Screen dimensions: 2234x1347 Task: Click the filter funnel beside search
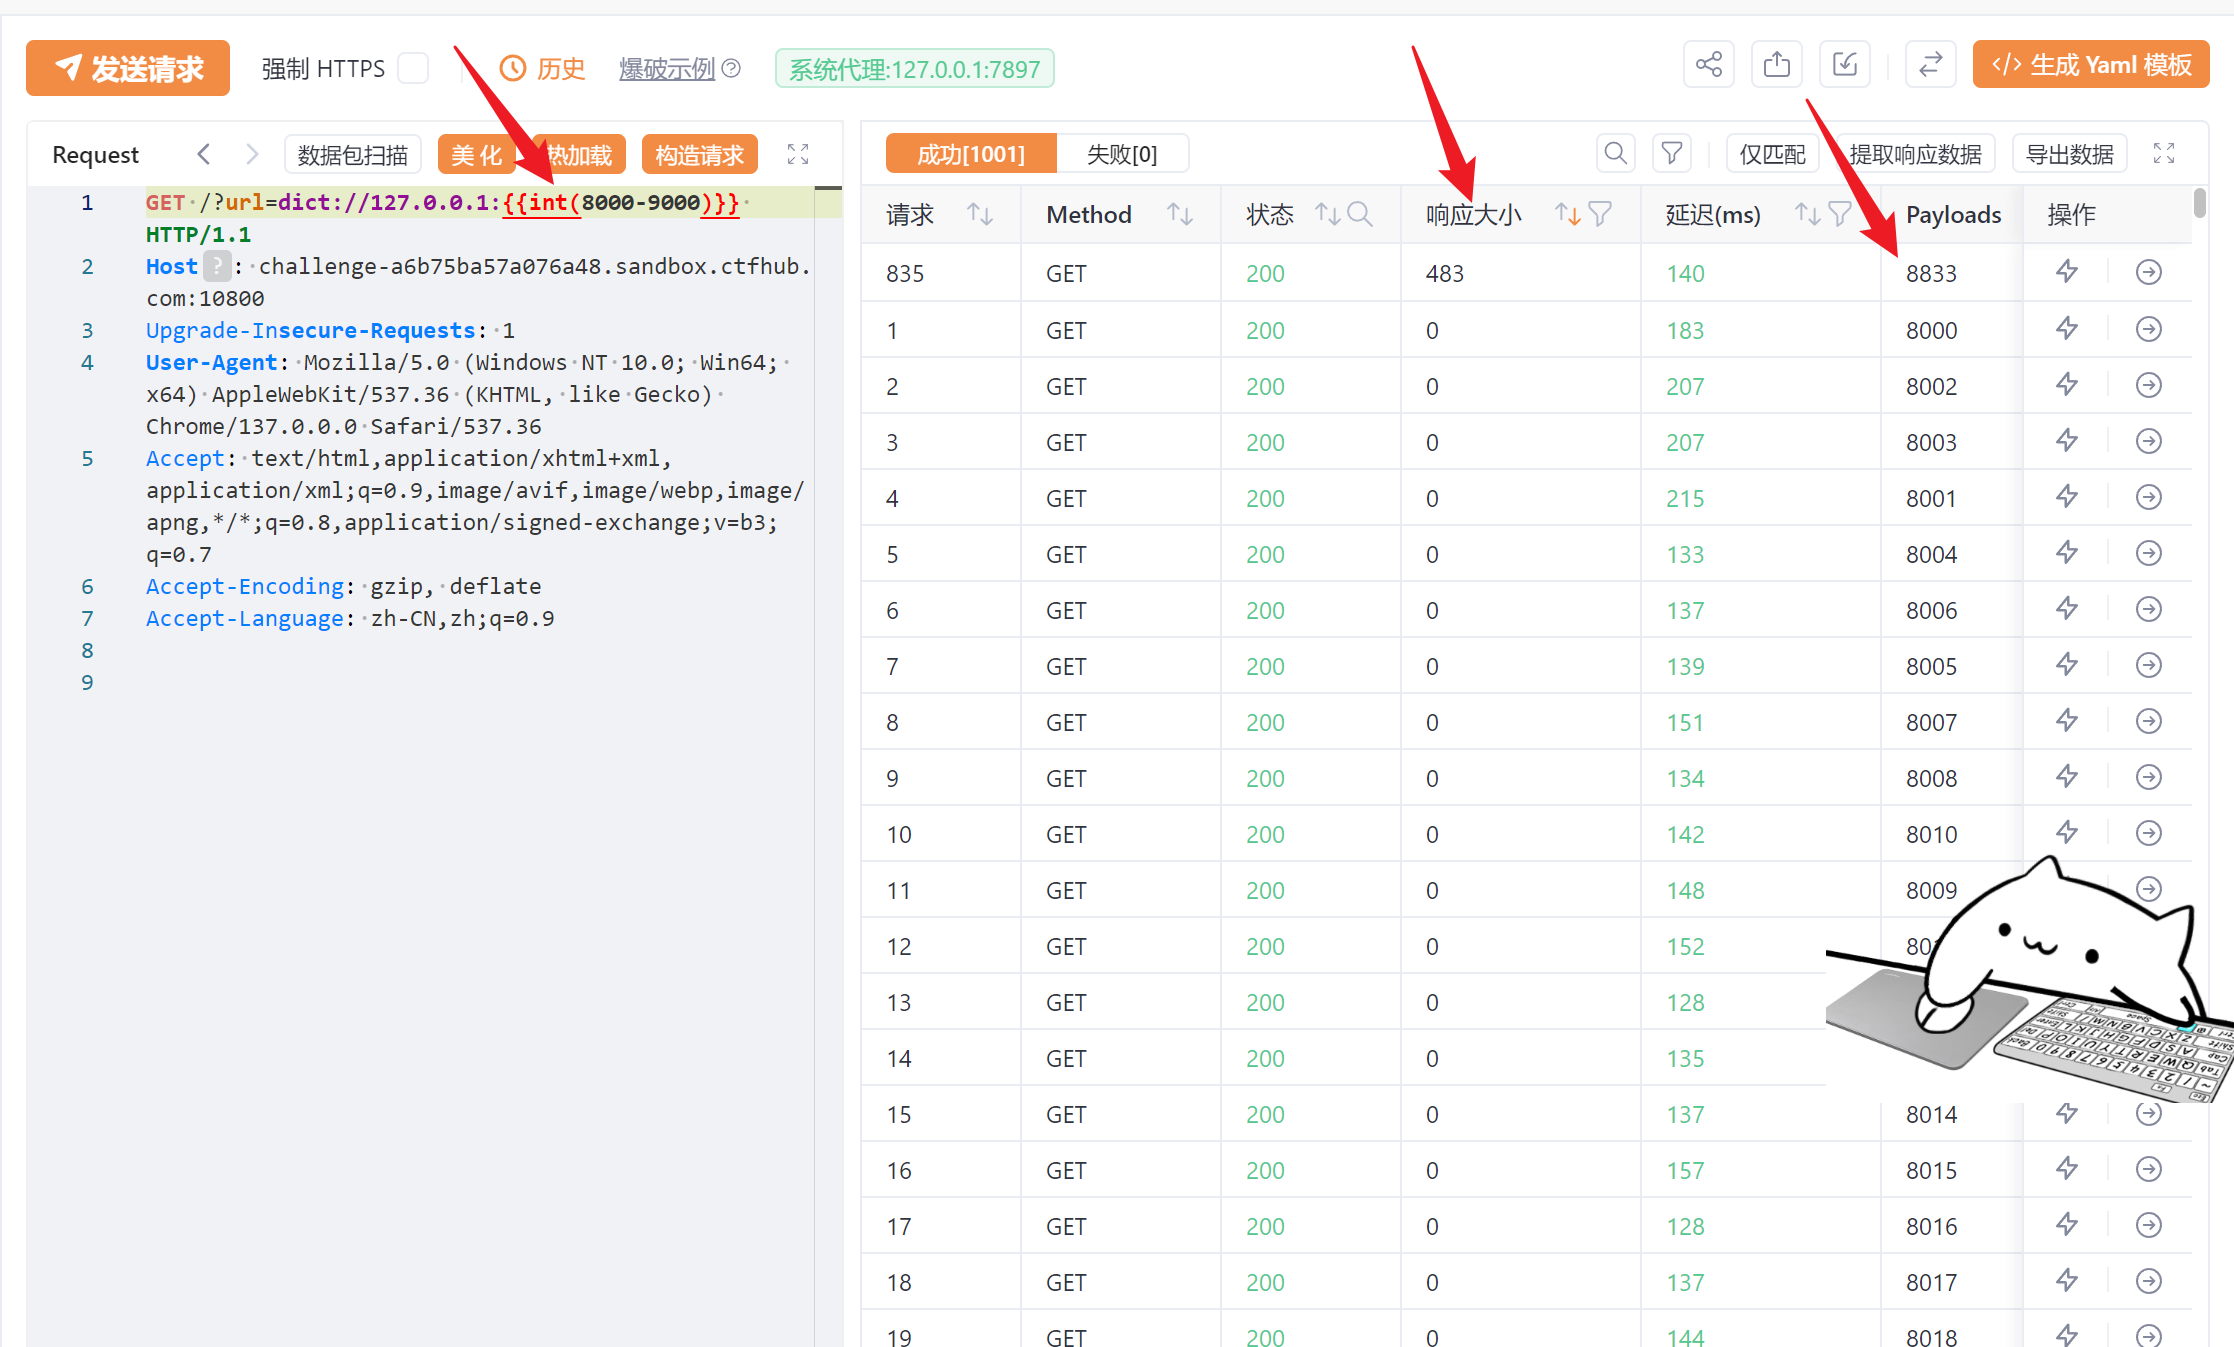[1671, 154]
